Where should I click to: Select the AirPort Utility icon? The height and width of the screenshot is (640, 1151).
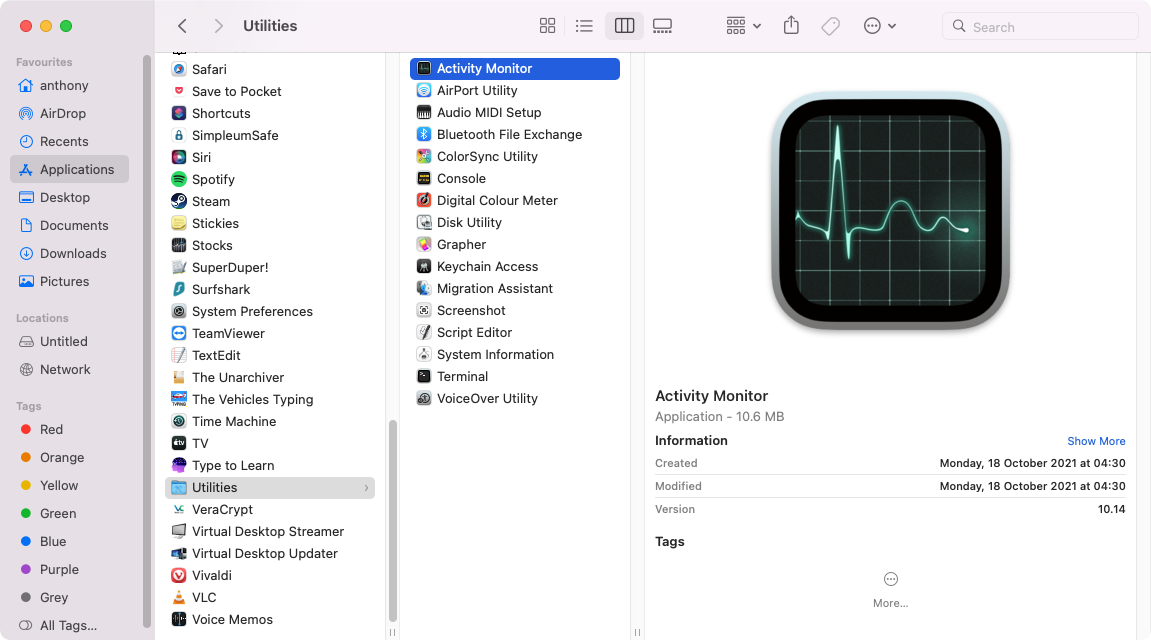424,90
